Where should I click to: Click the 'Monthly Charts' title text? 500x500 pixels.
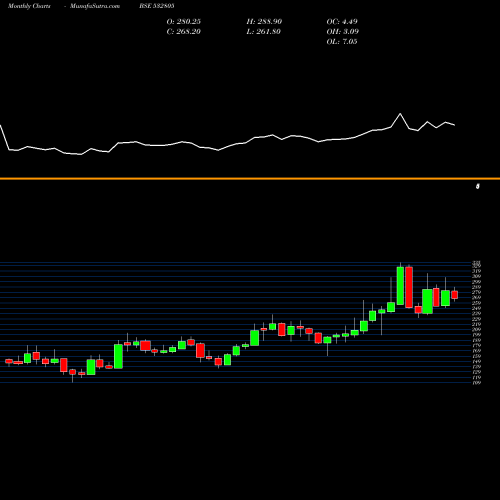29,6
